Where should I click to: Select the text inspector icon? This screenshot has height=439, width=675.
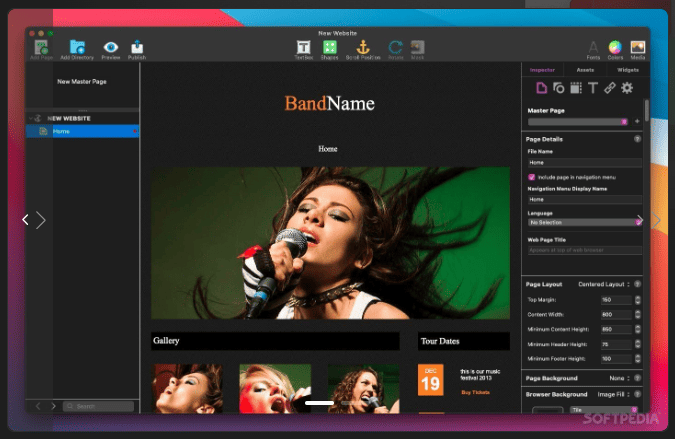[x=593, y=88]
